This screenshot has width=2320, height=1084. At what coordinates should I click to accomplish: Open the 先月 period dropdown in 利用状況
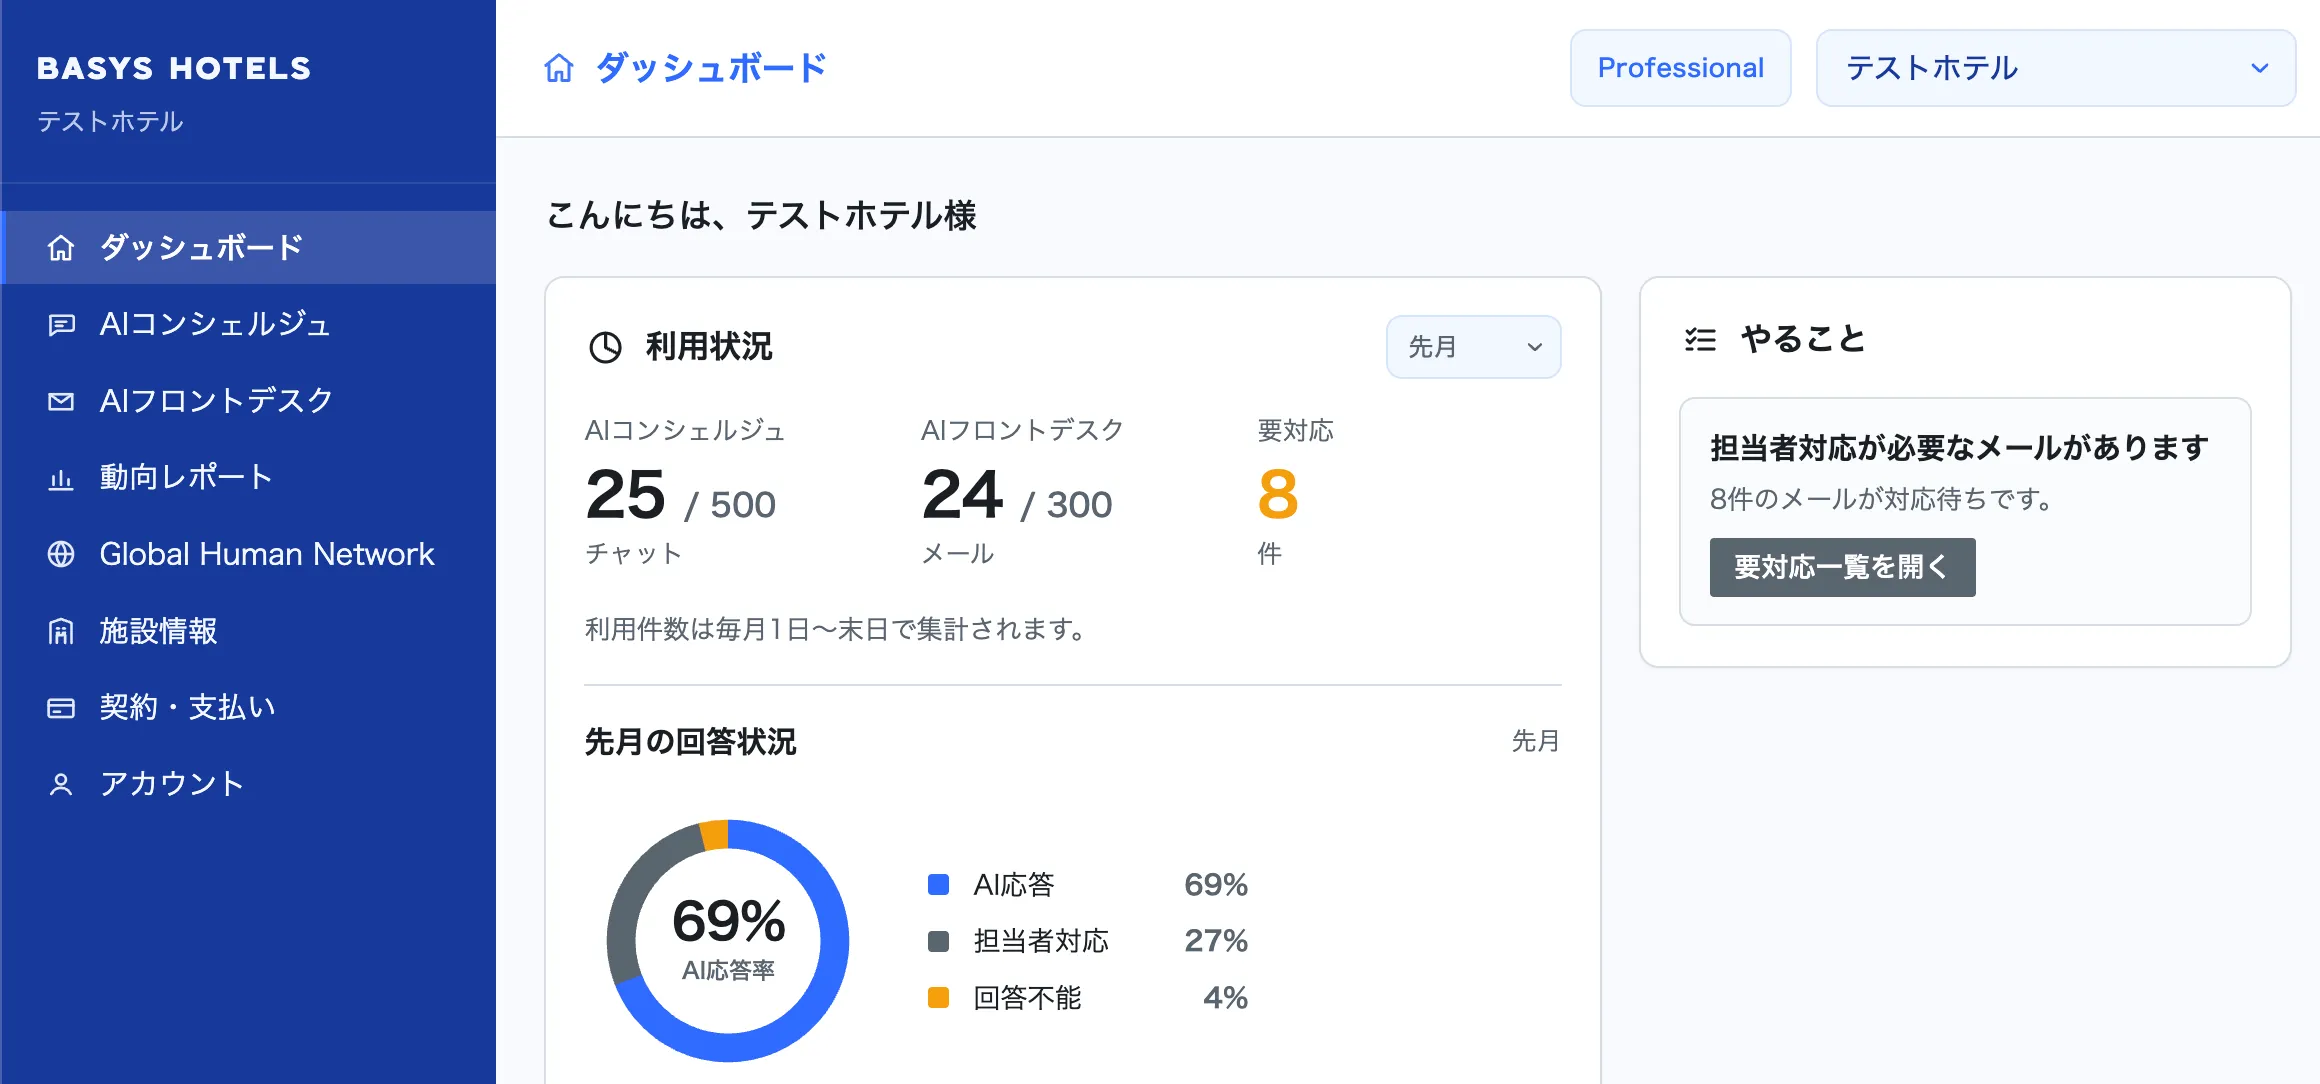coord(1473,347)
